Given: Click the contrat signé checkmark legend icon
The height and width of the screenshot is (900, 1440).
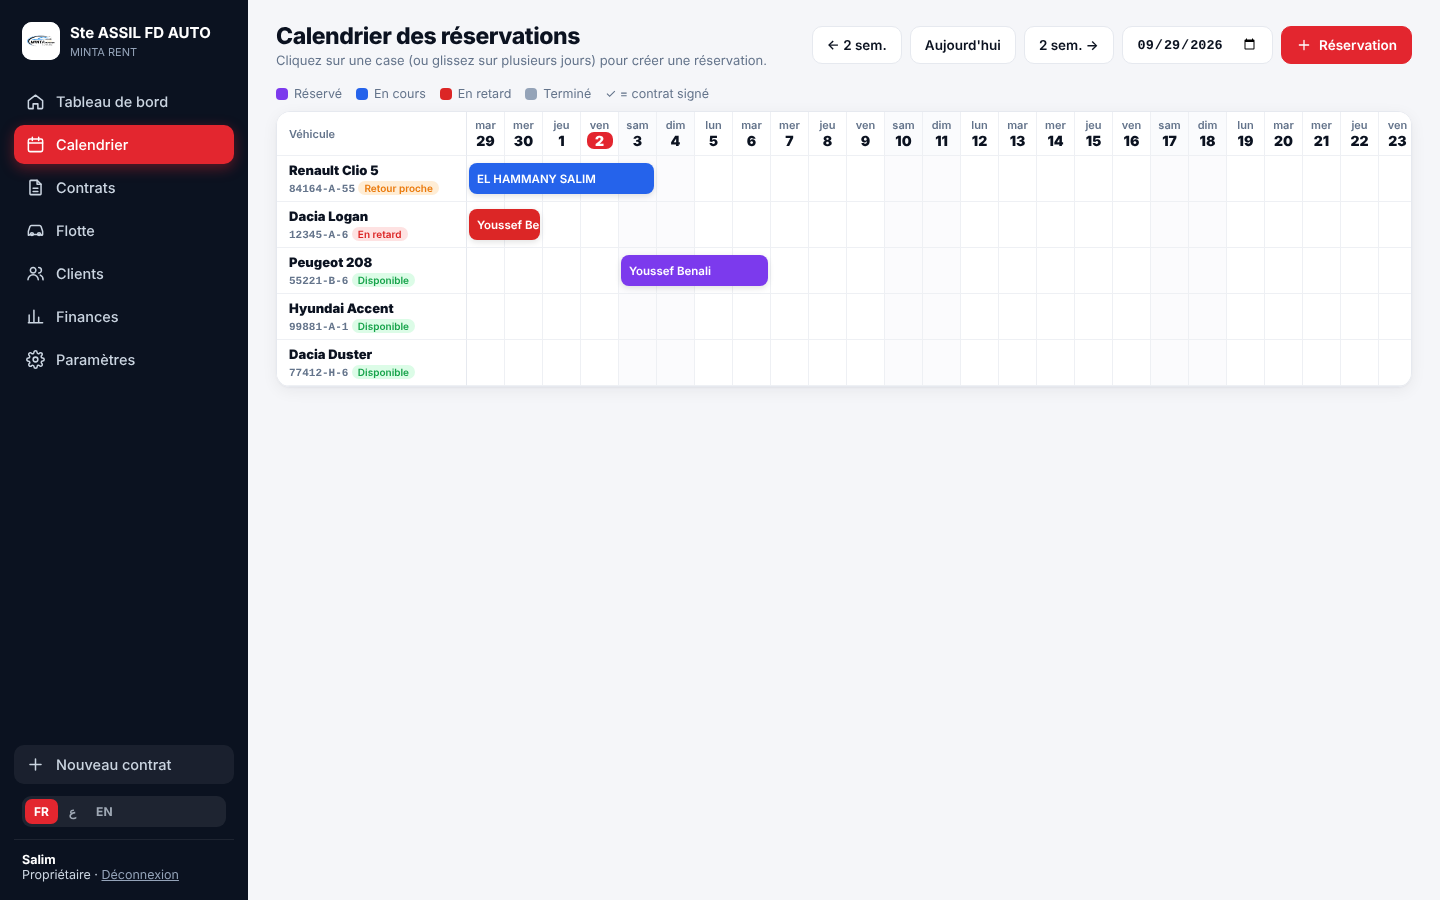Looking at the screenshot, I should click(610, 94).
